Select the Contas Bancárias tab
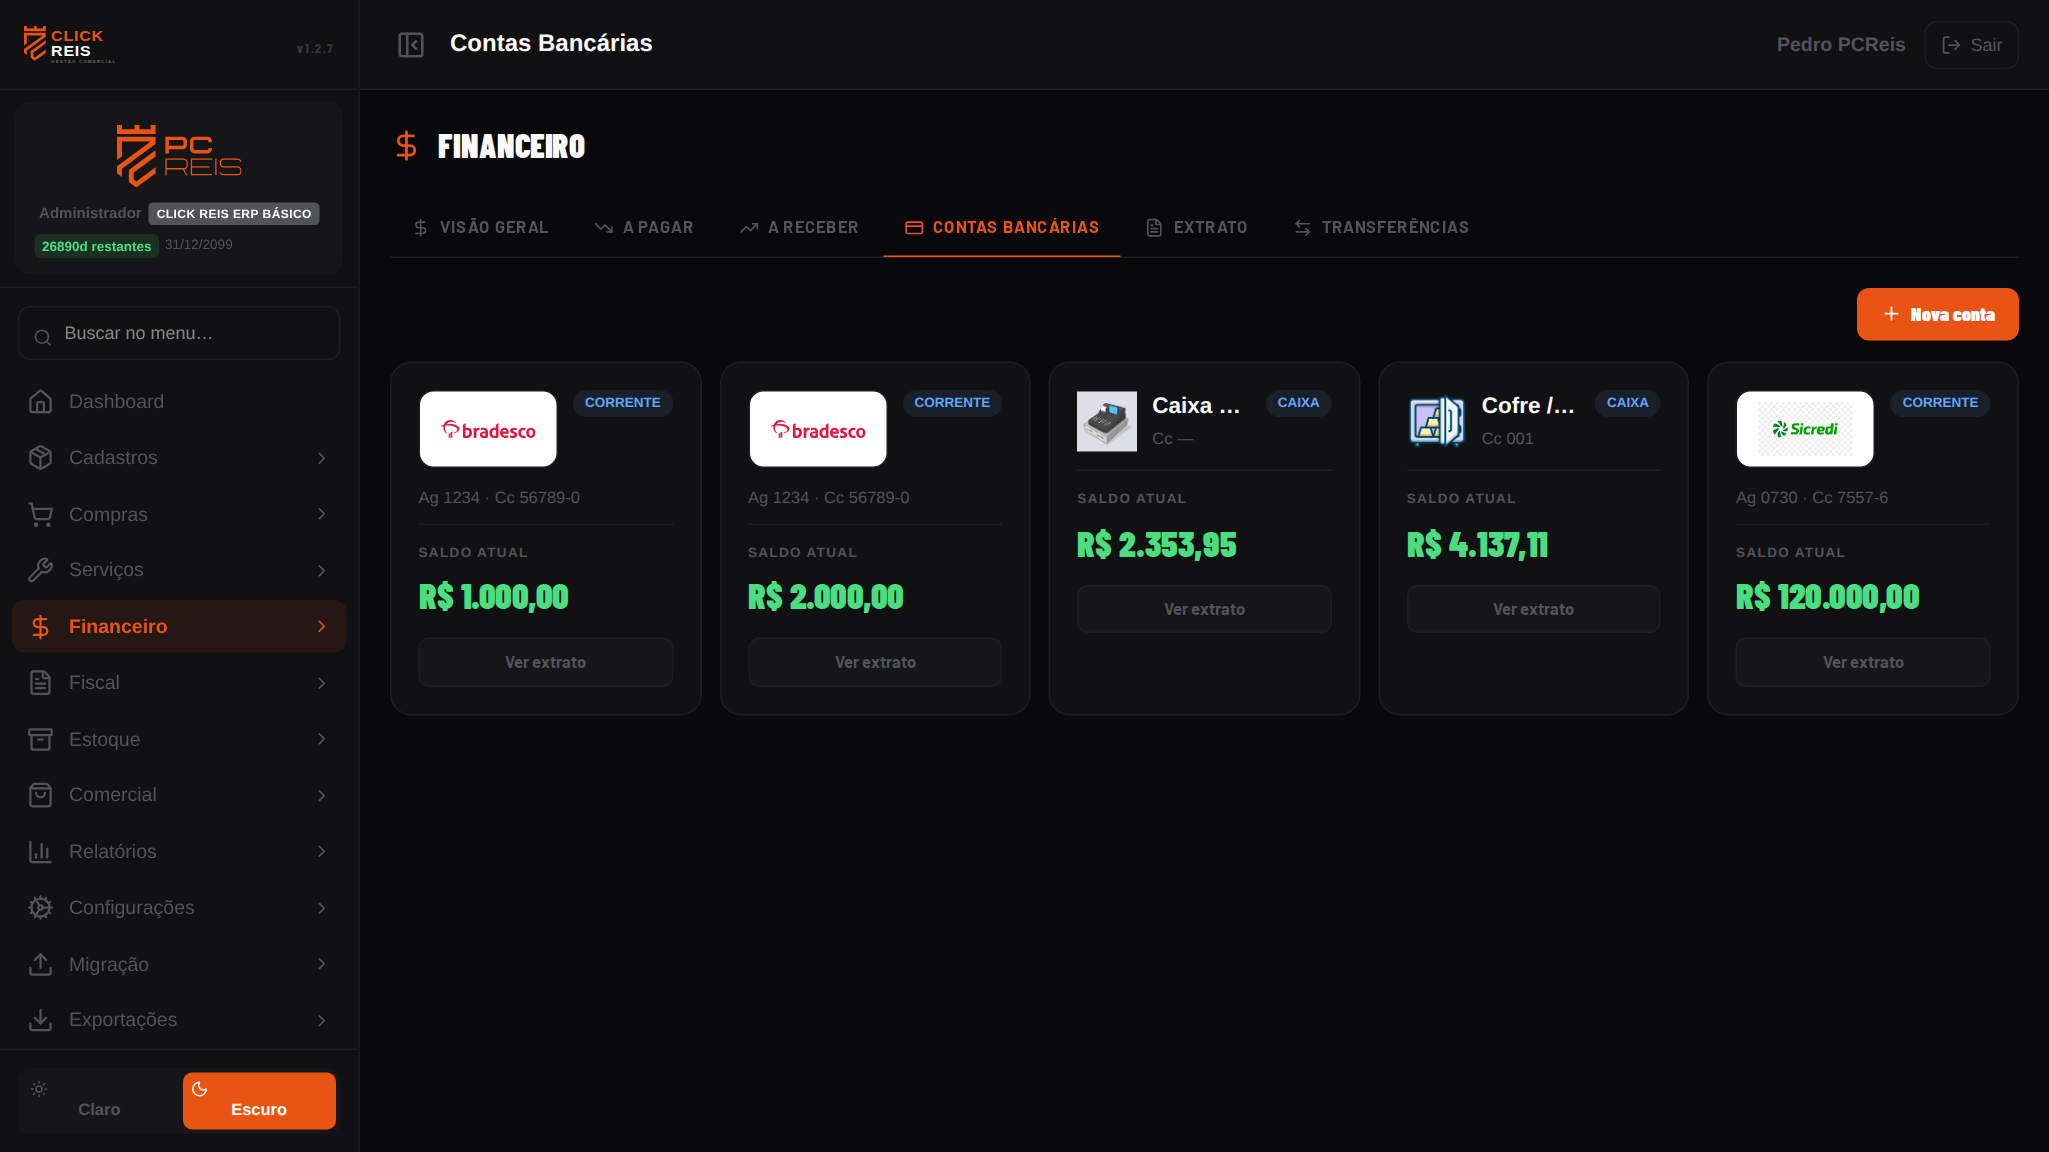 (x=1001, y=228)
